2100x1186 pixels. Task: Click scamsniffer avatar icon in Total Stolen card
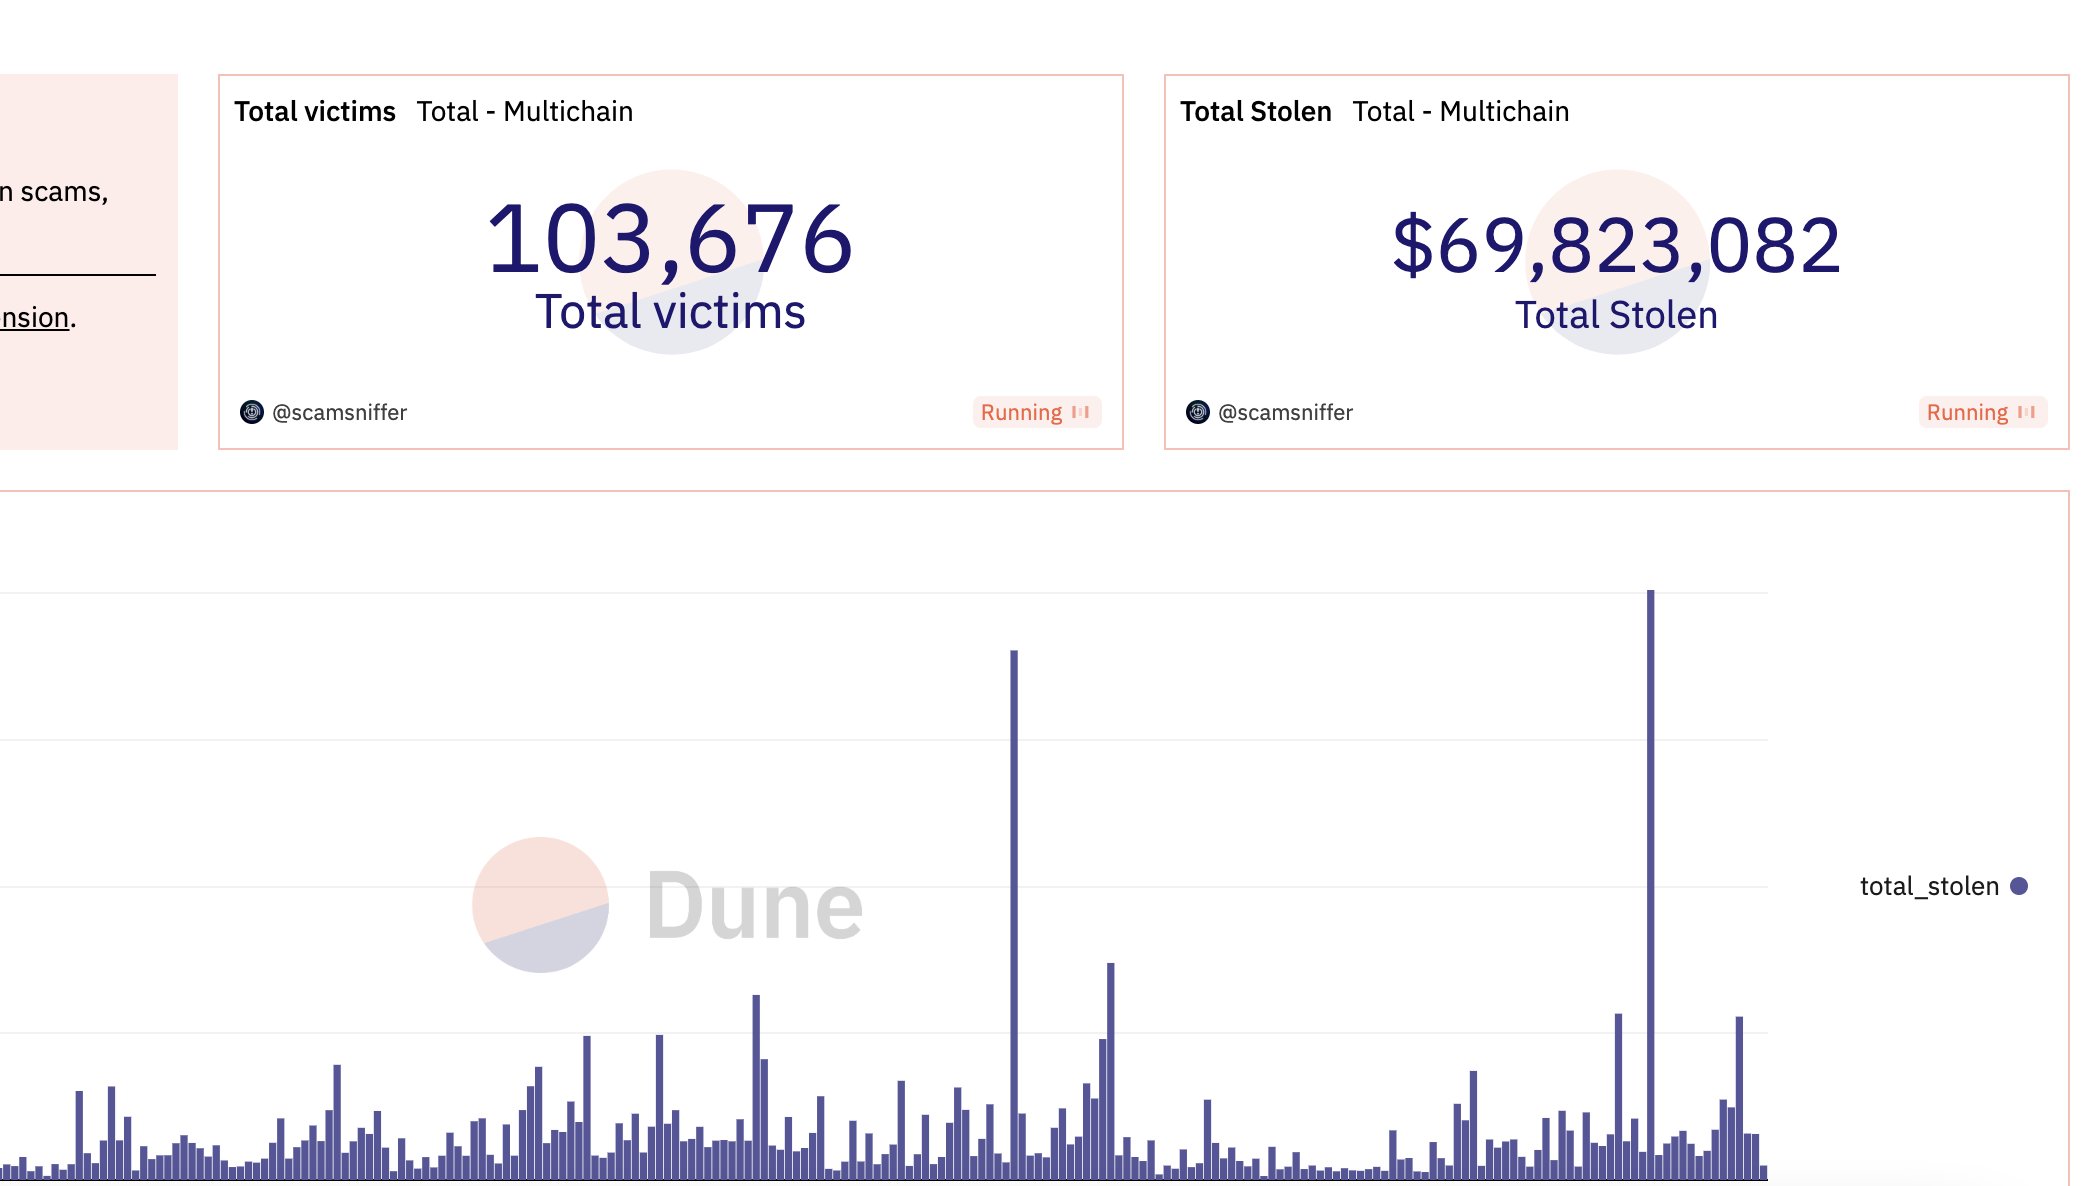[x=1197, y=412]
